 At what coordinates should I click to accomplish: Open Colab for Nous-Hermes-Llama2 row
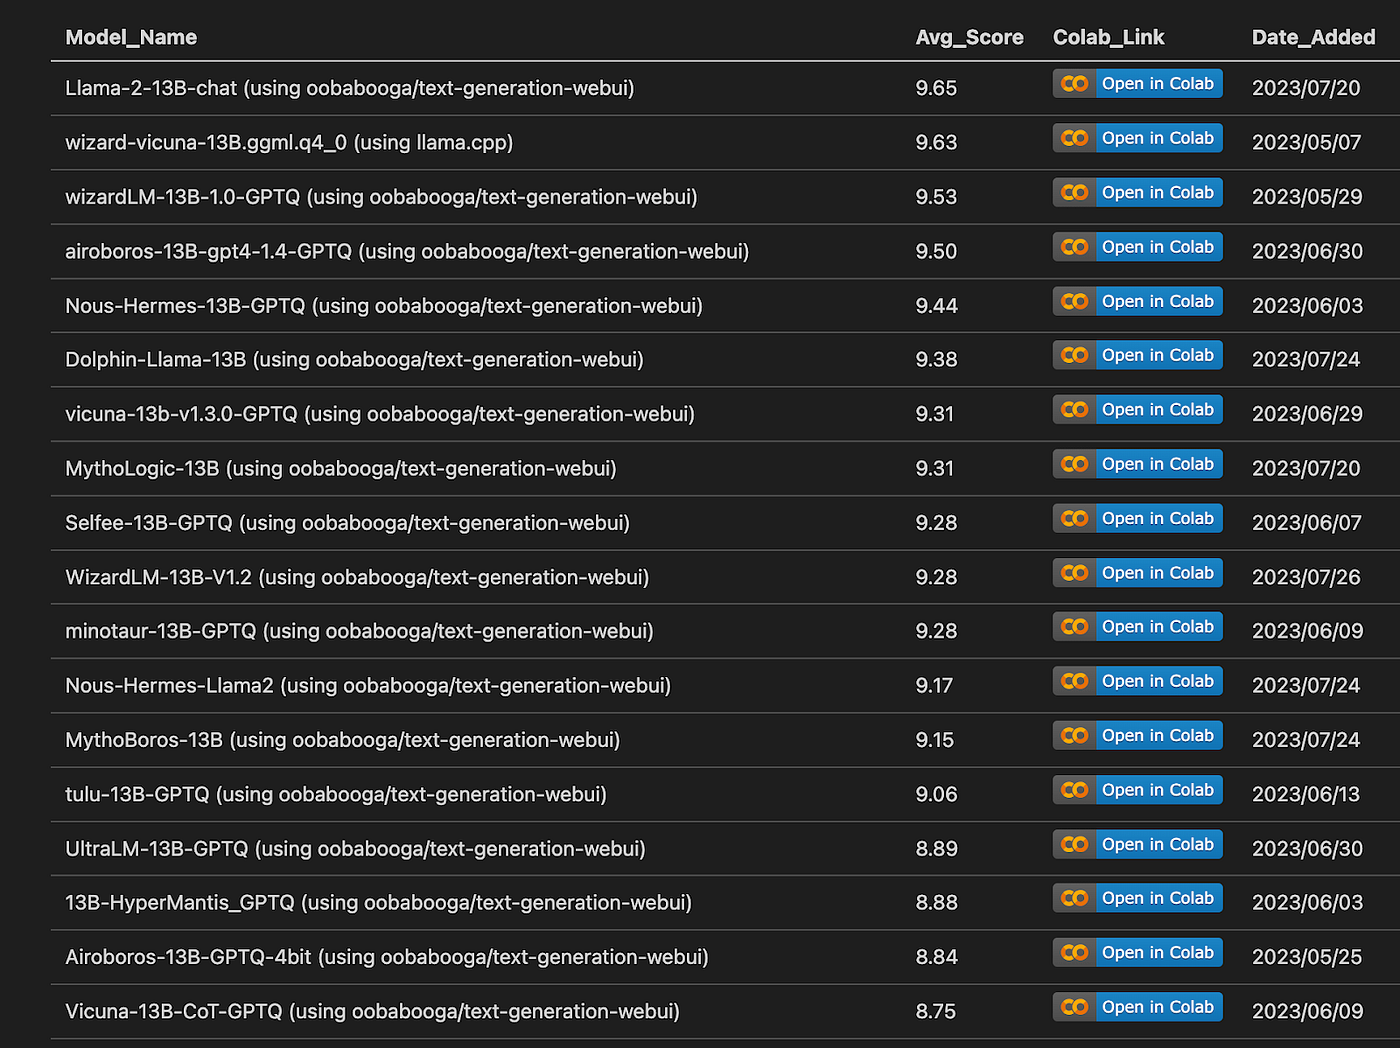1138,681
